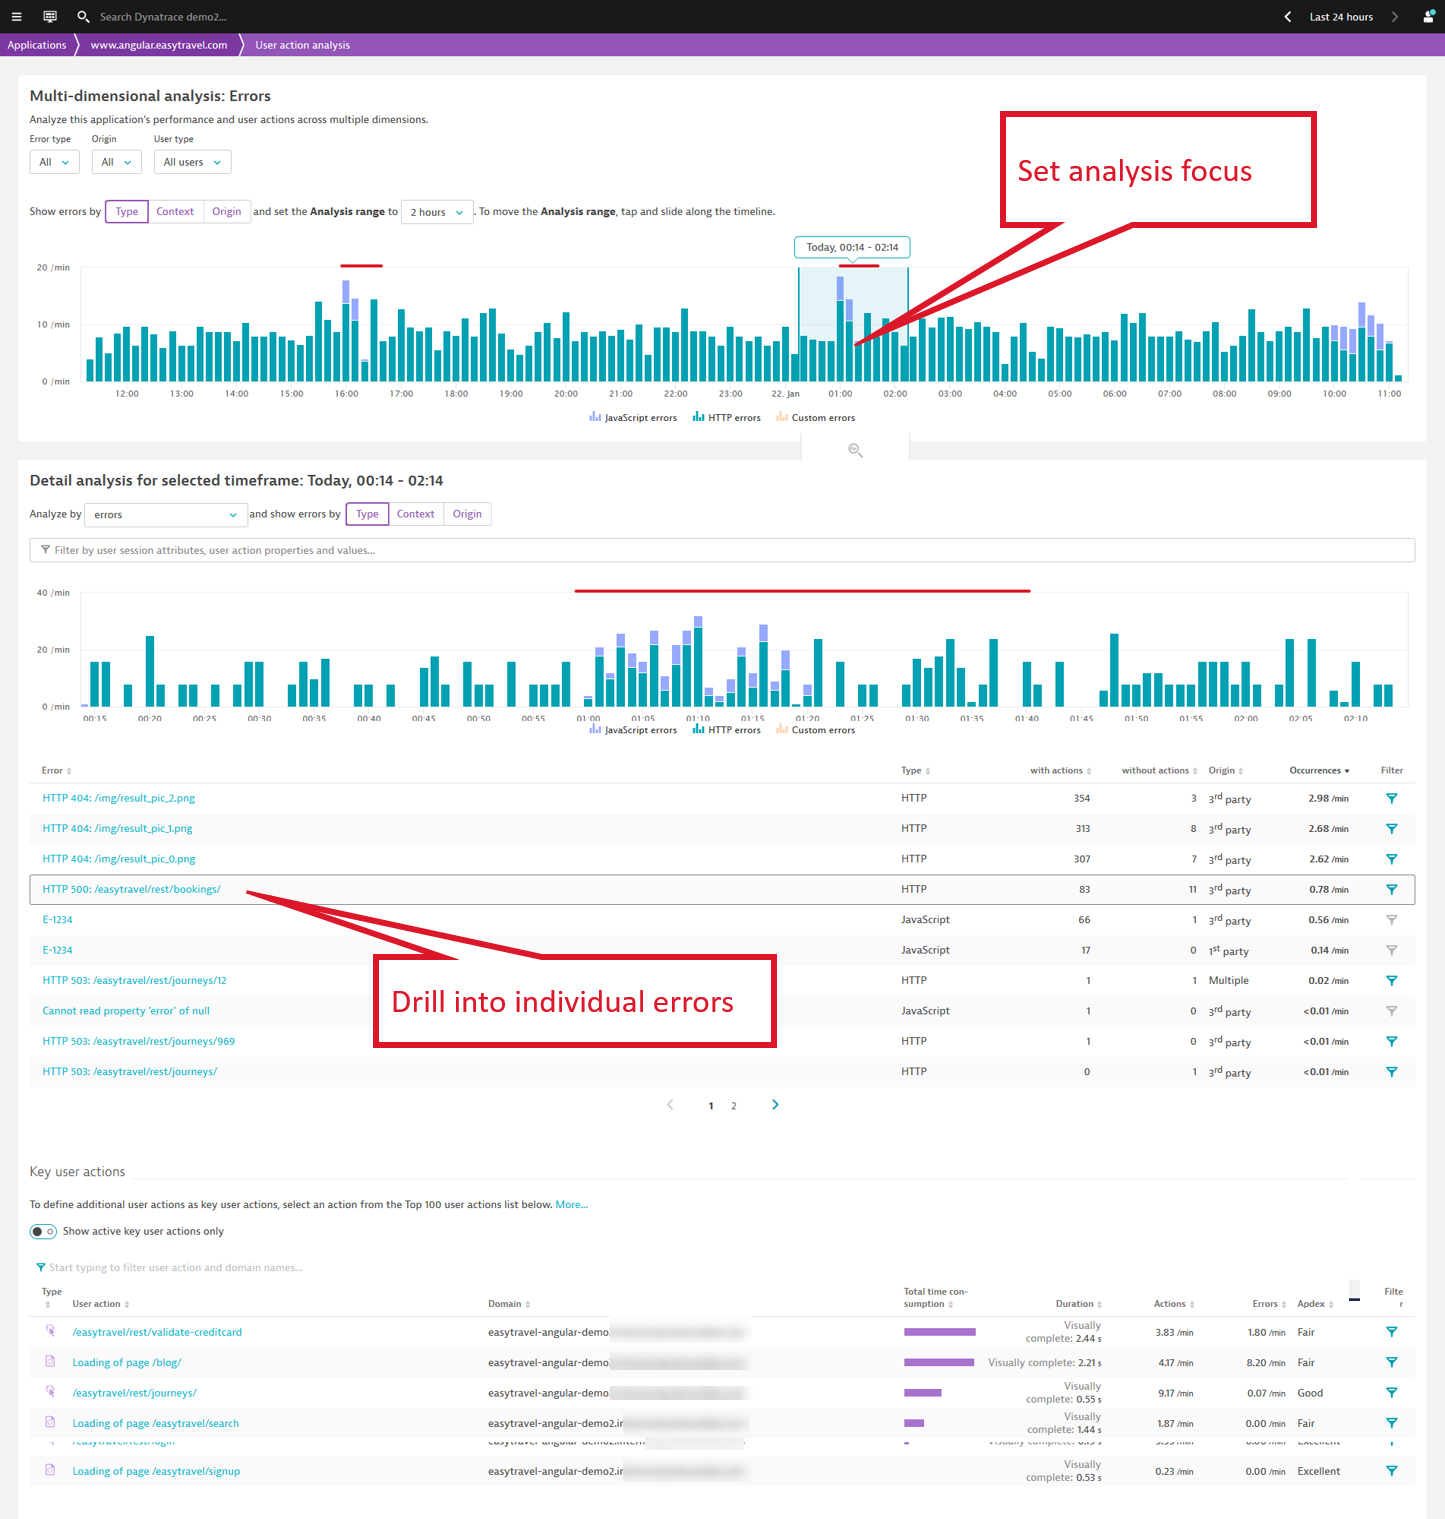This screenshot has height=1519, width=1445.
Task: Sort errors table by 'with actions' column
Action: (1060, 770)
